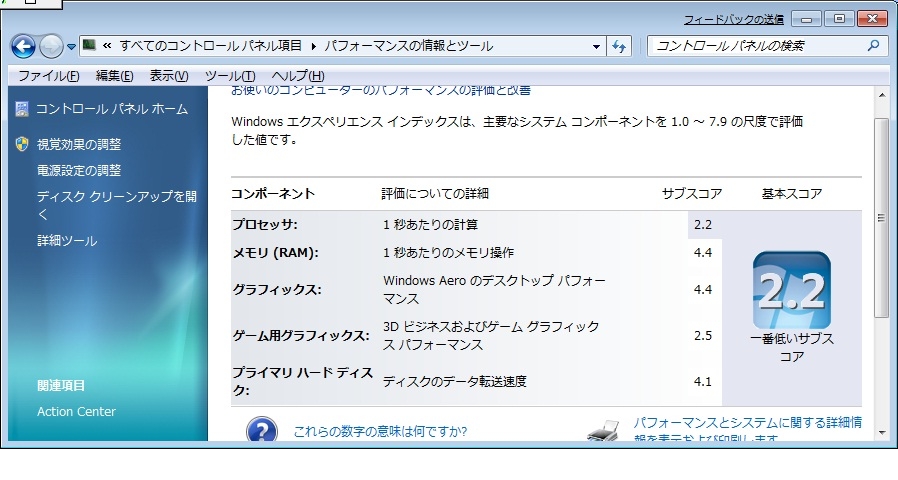Viewport: 898px width, 480px height.
Task: Open これらの数字の意味は何ですか? link
Action: click(380, 431)
